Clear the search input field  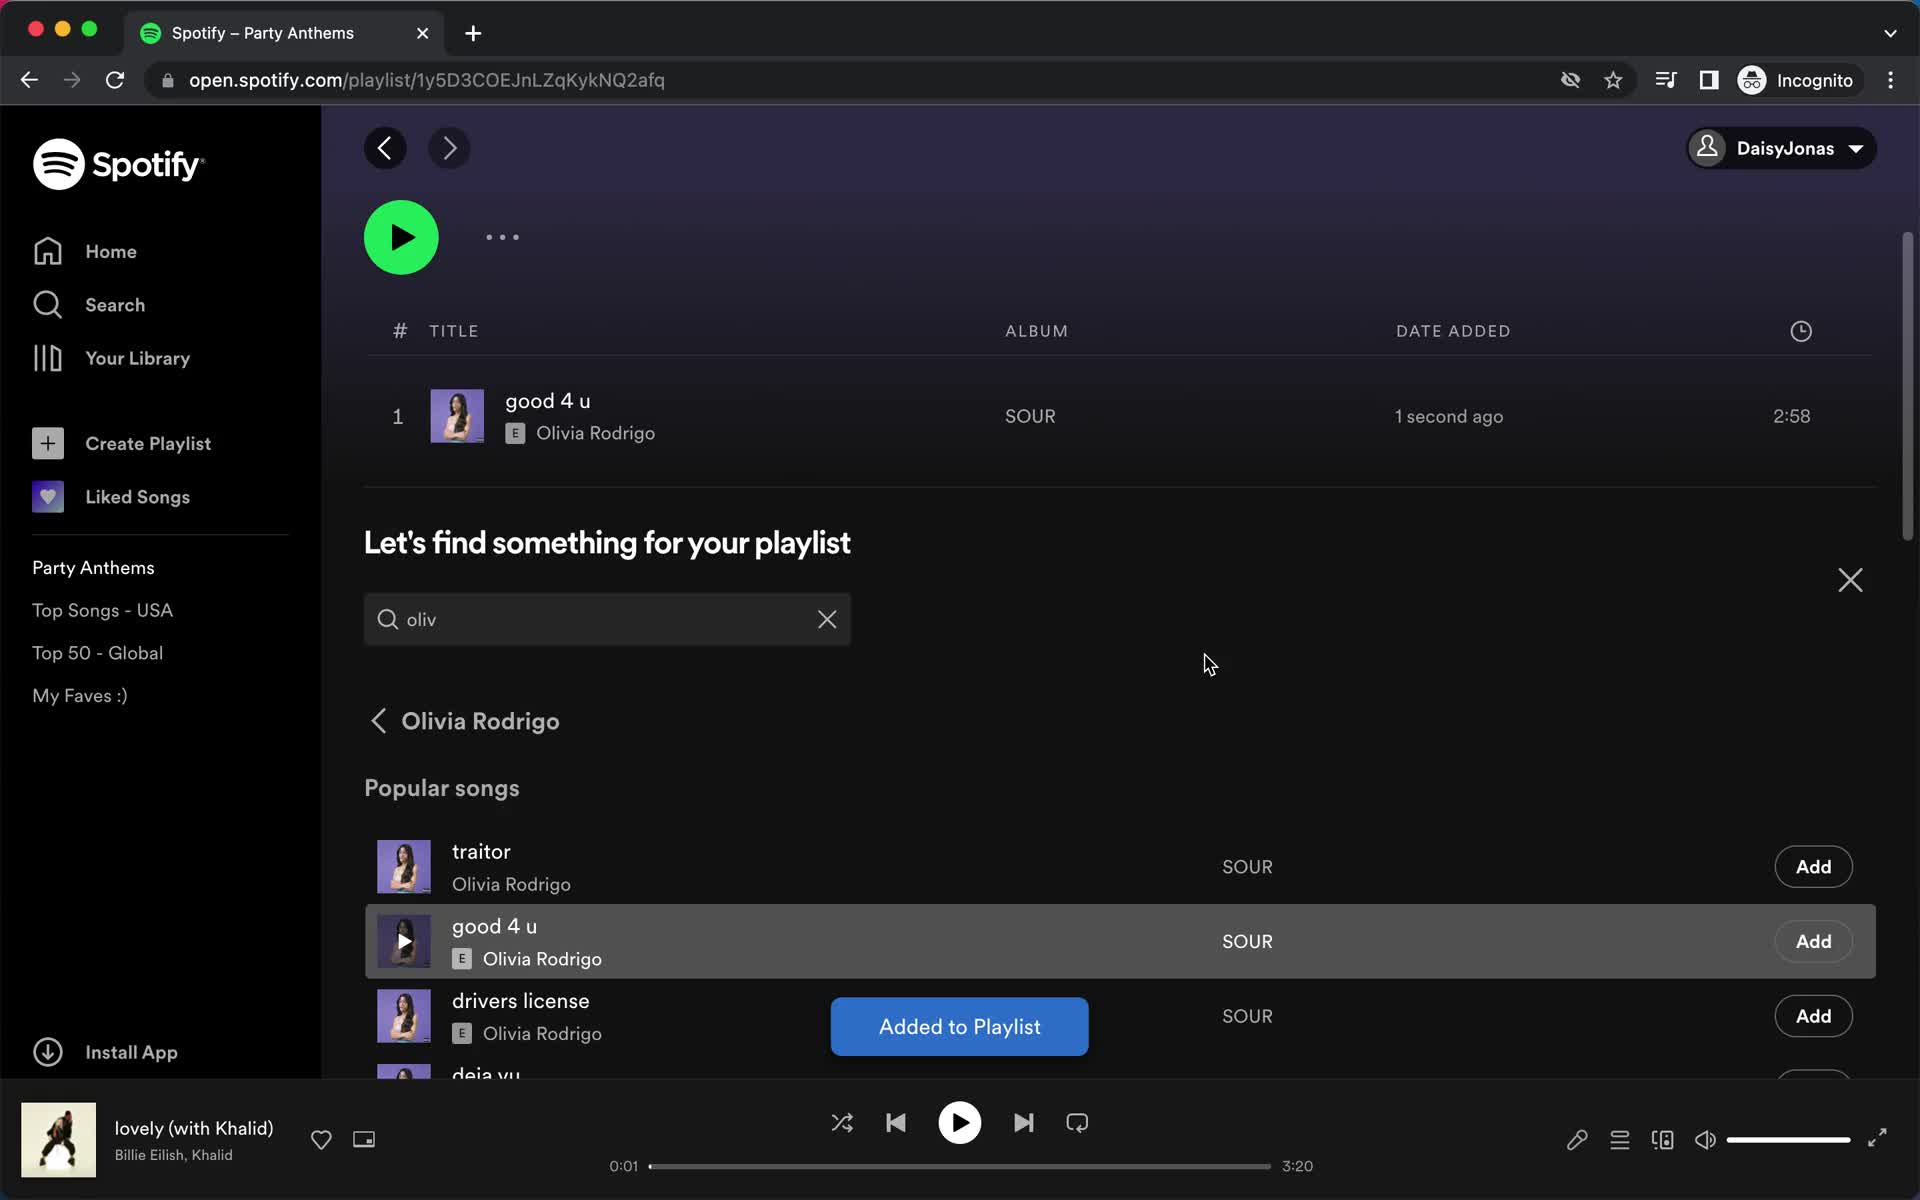pos(827,619)
